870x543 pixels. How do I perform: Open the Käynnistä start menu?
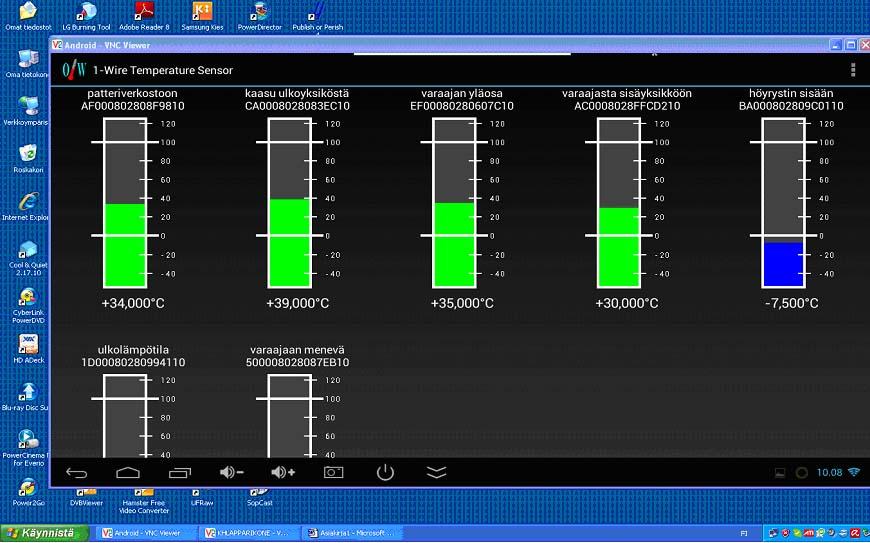42,533
